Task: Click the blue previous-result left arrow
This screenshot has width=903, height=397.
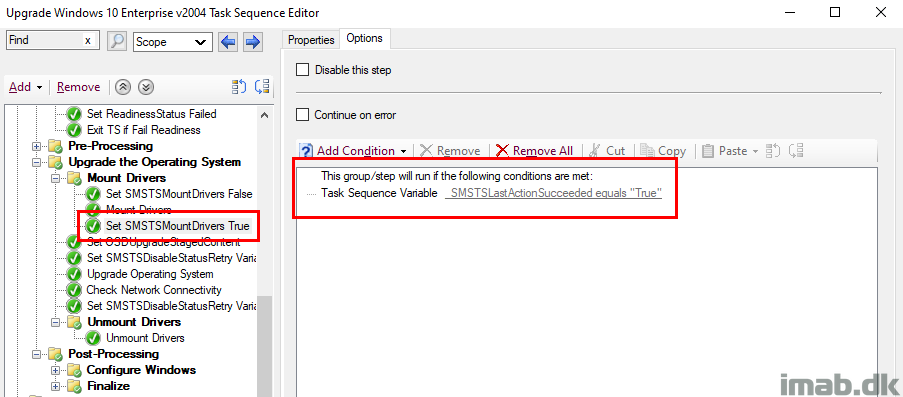Action: tap(229, 41)
